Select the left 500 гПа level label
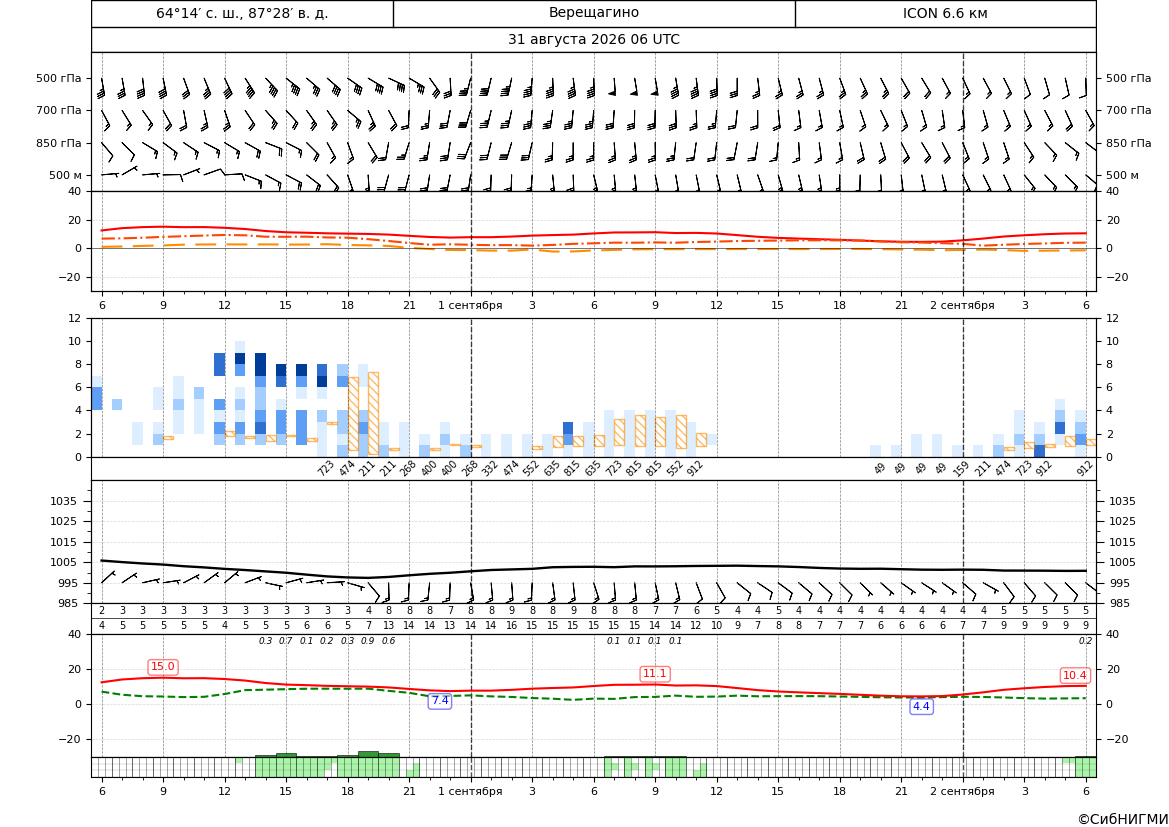 pos(59,78)
